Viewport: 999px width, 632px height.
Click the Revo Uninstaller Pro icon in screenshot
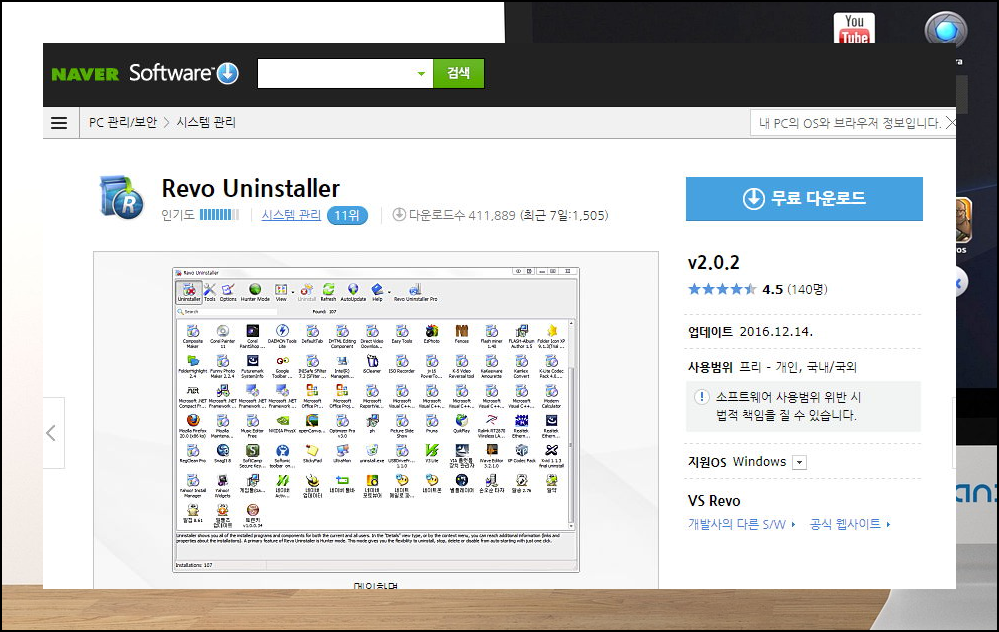(415, 292)
